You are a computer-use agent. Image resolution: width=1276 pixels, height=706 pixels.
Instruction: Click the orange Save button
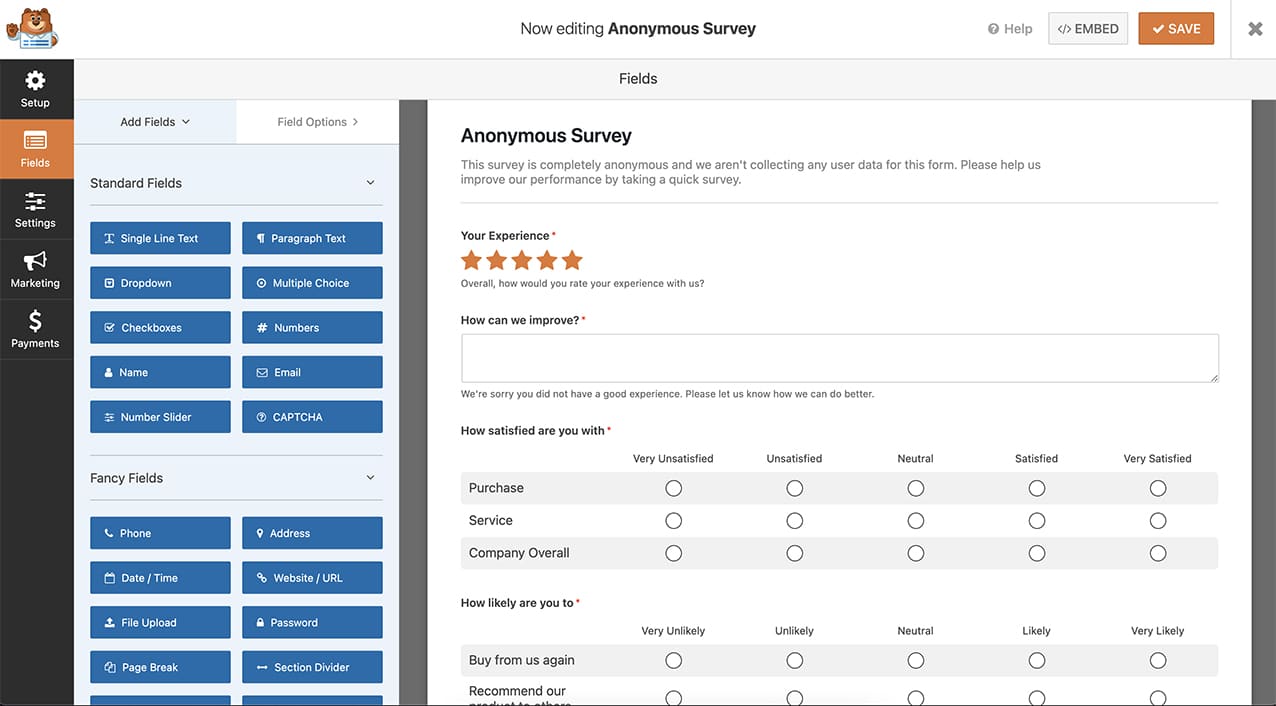click(x=1176, y=29)
